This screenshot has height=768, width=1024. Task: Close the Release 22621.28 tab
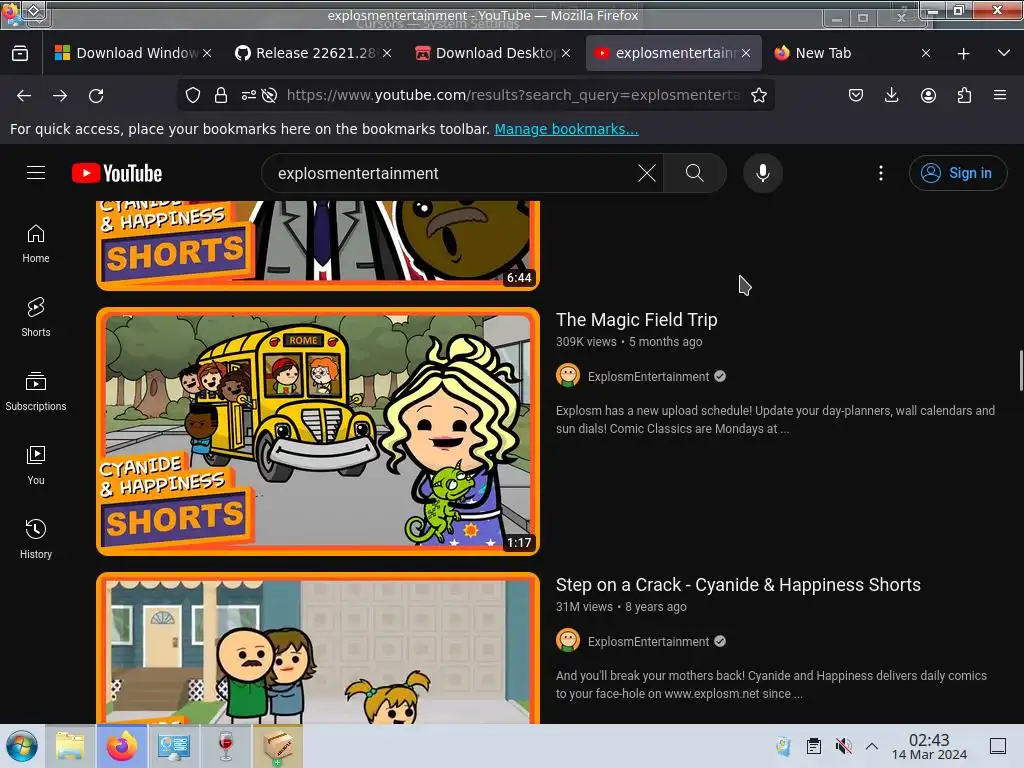point(387,53)
